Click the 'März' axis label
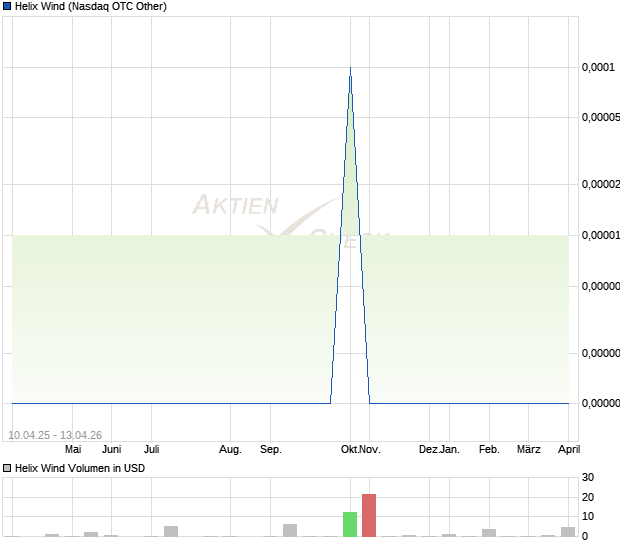 (x=529, y=449)
